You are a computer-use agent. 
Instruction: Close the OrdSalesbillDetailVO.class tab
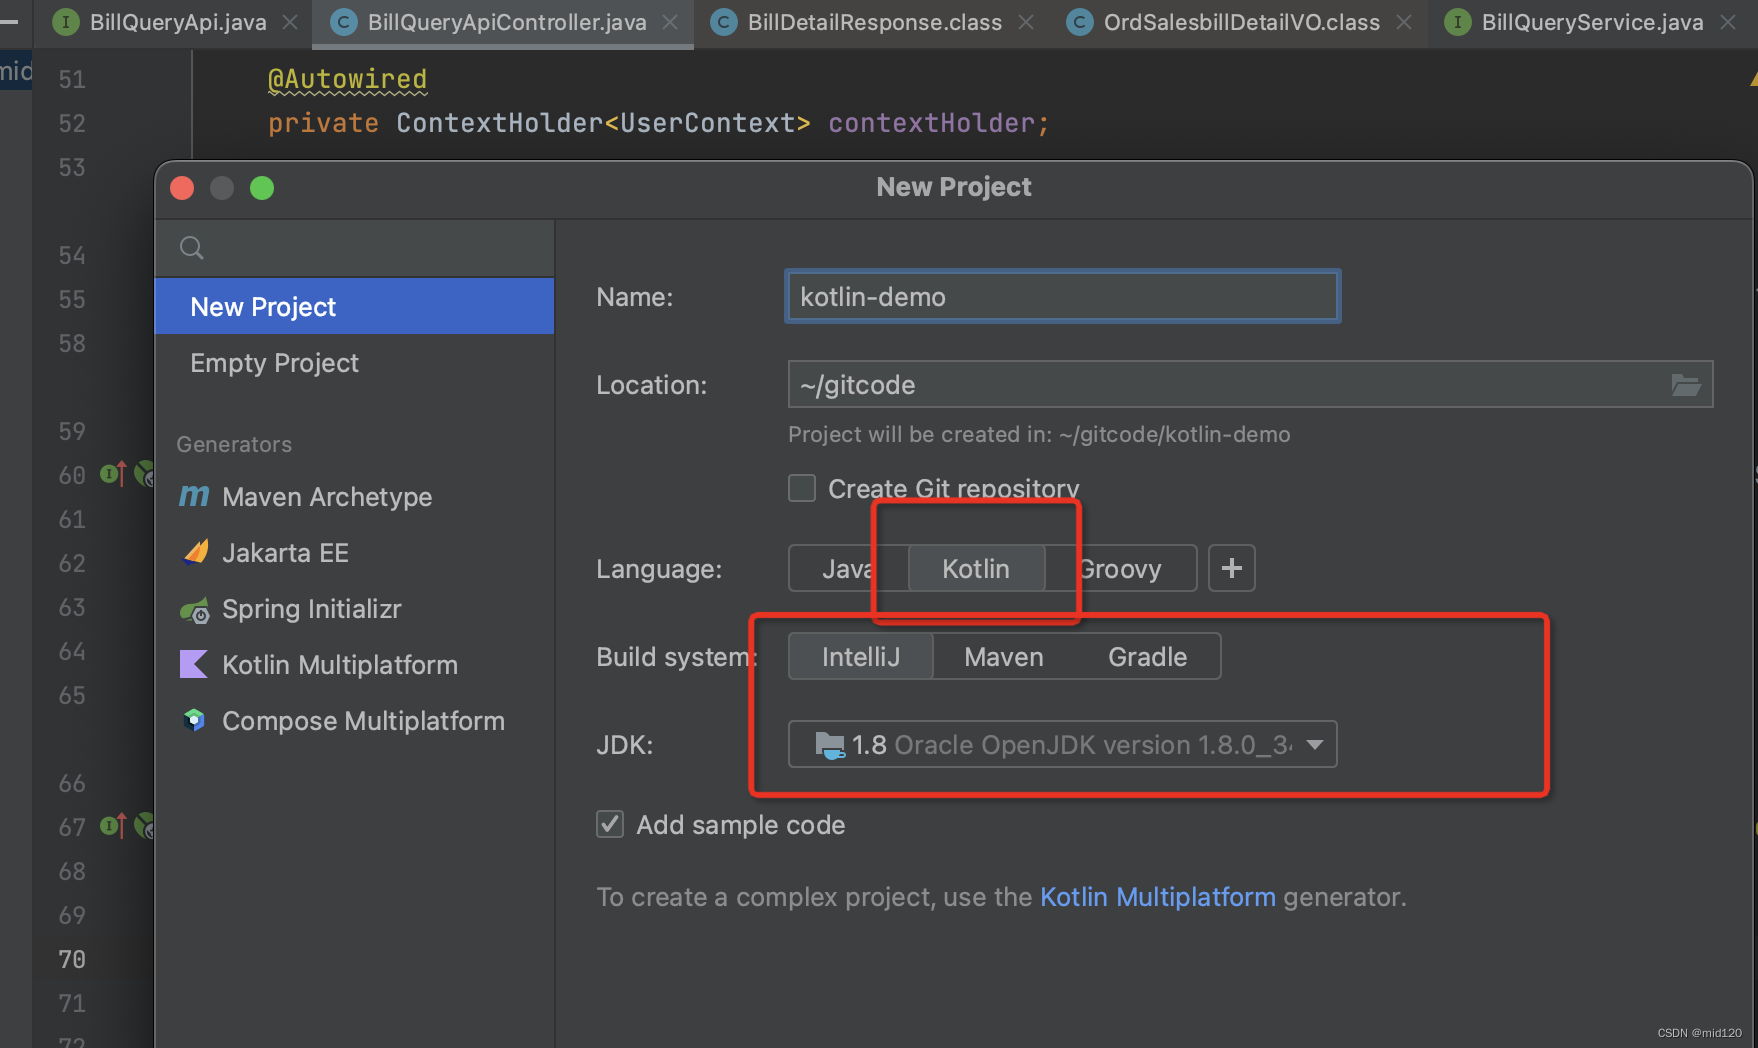[1404, 22]
